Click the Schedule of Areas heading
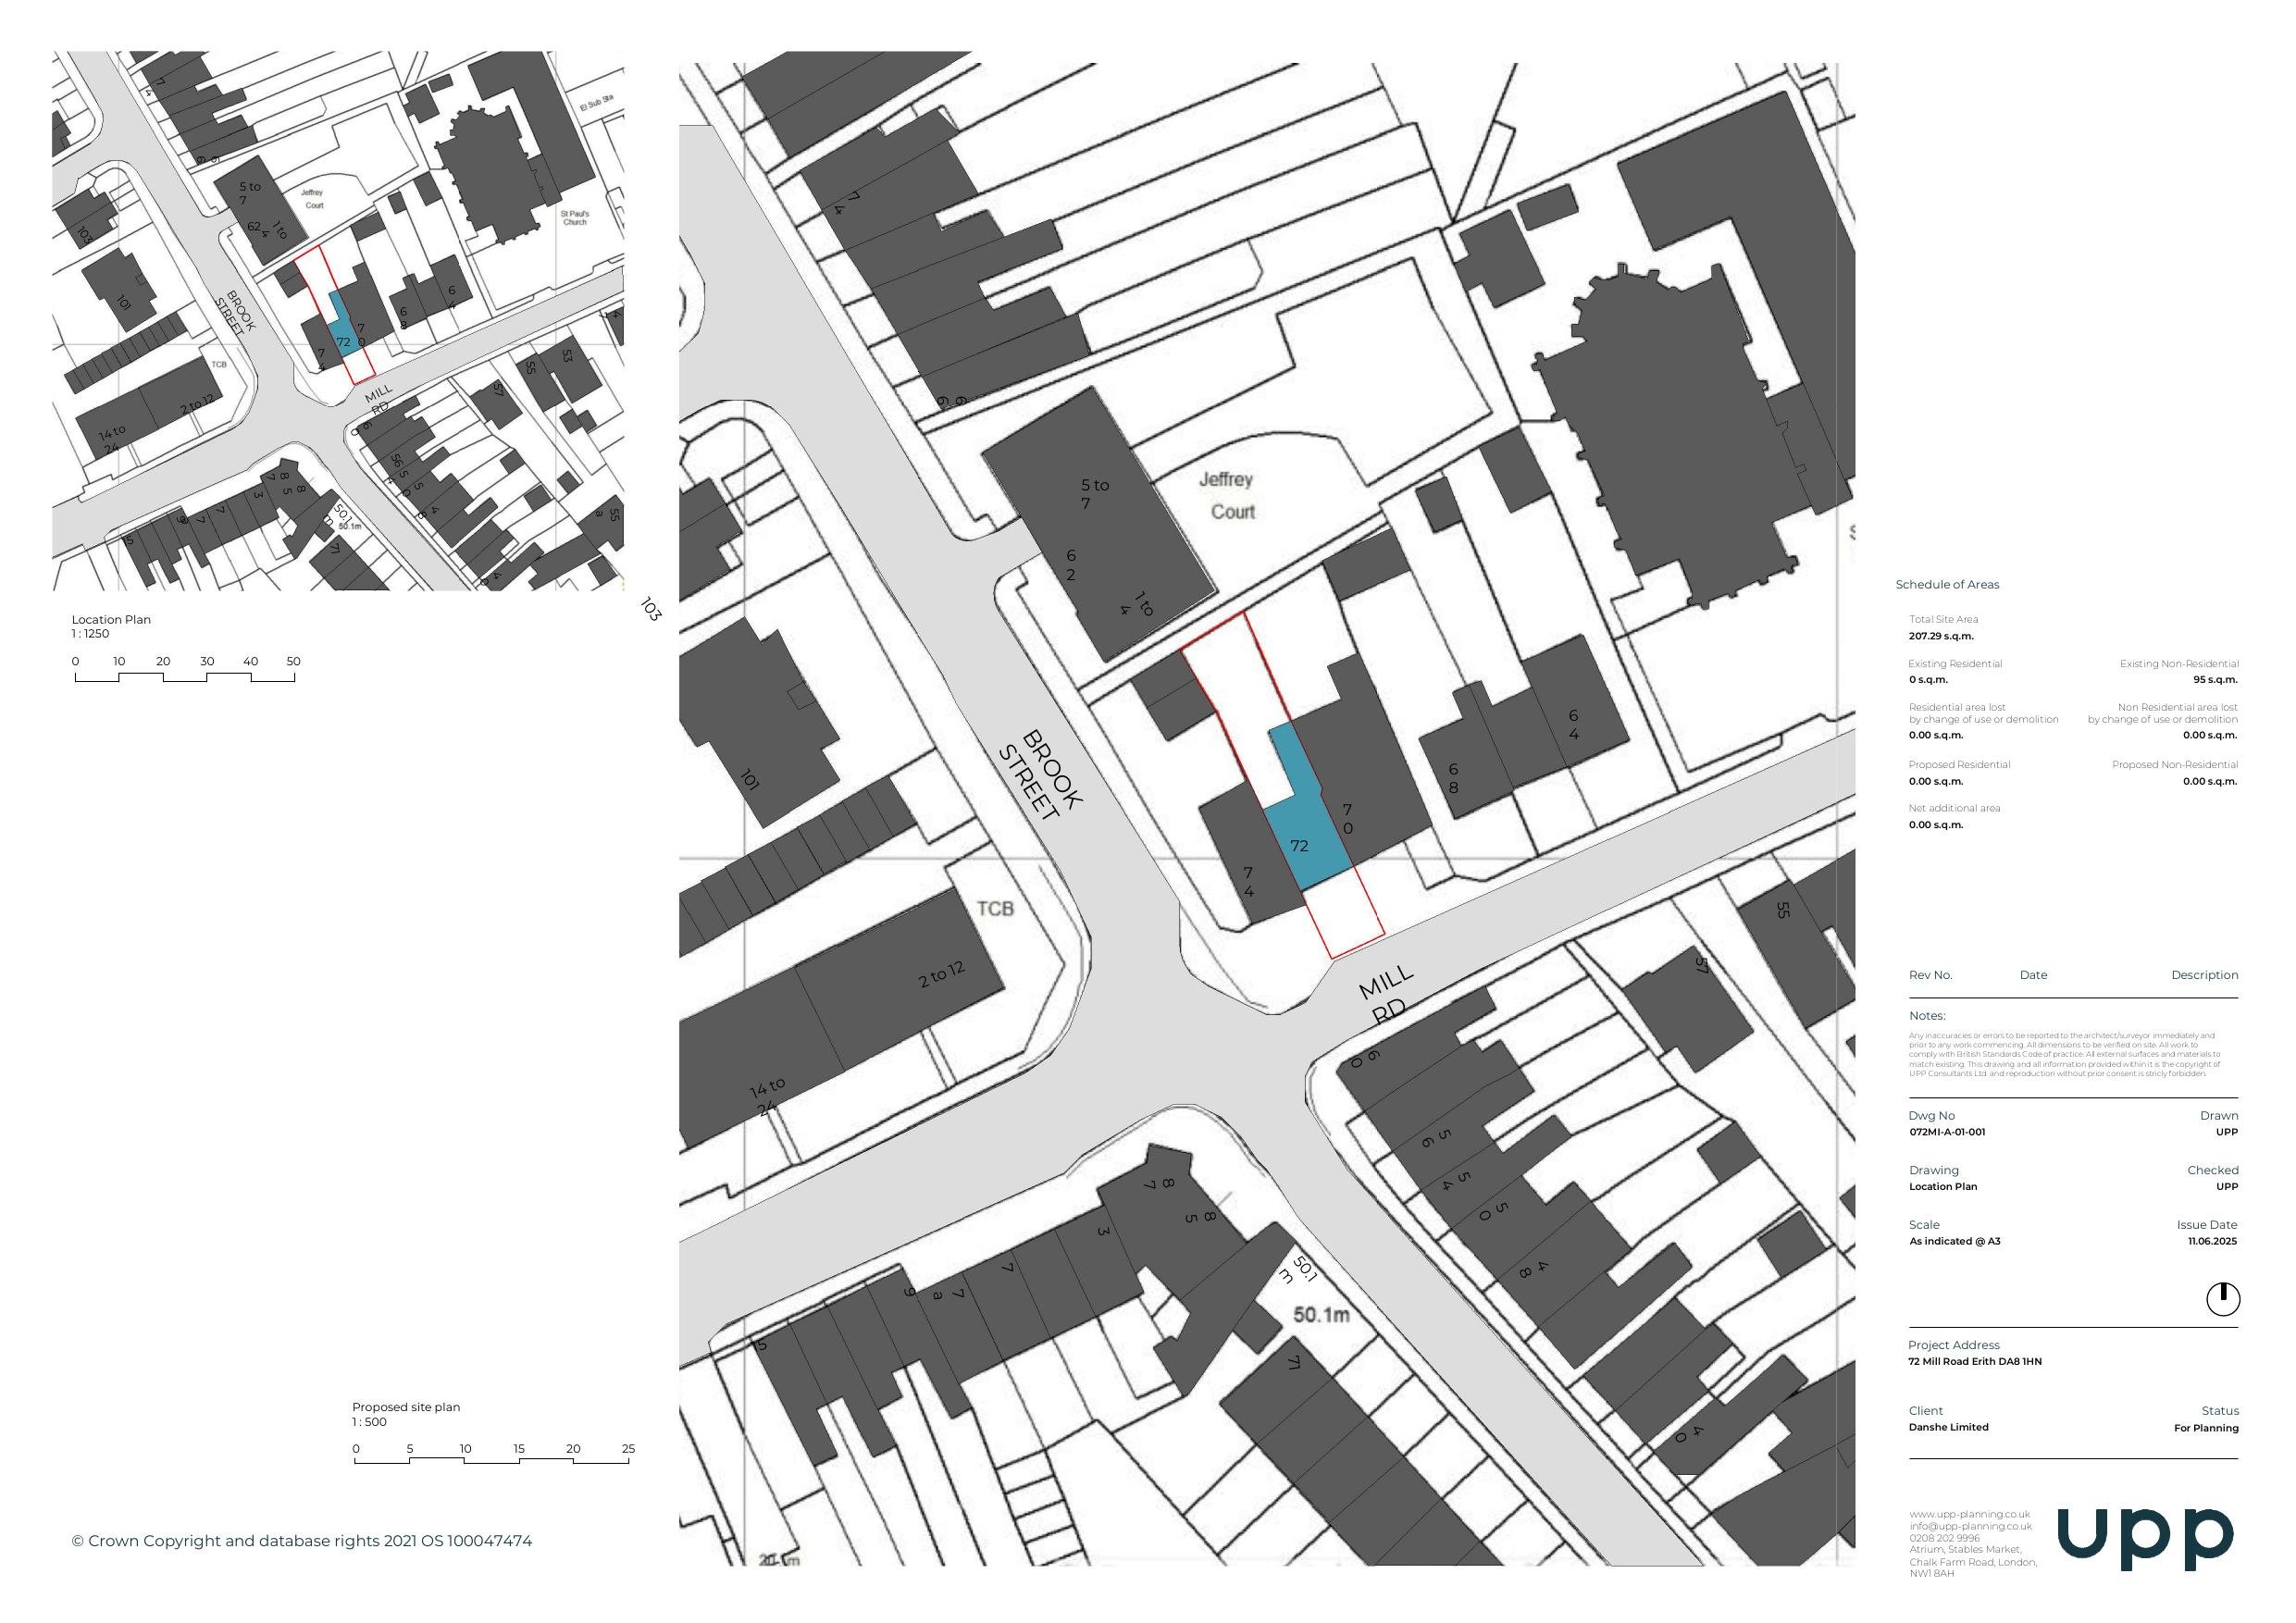 coord(1947,584)
